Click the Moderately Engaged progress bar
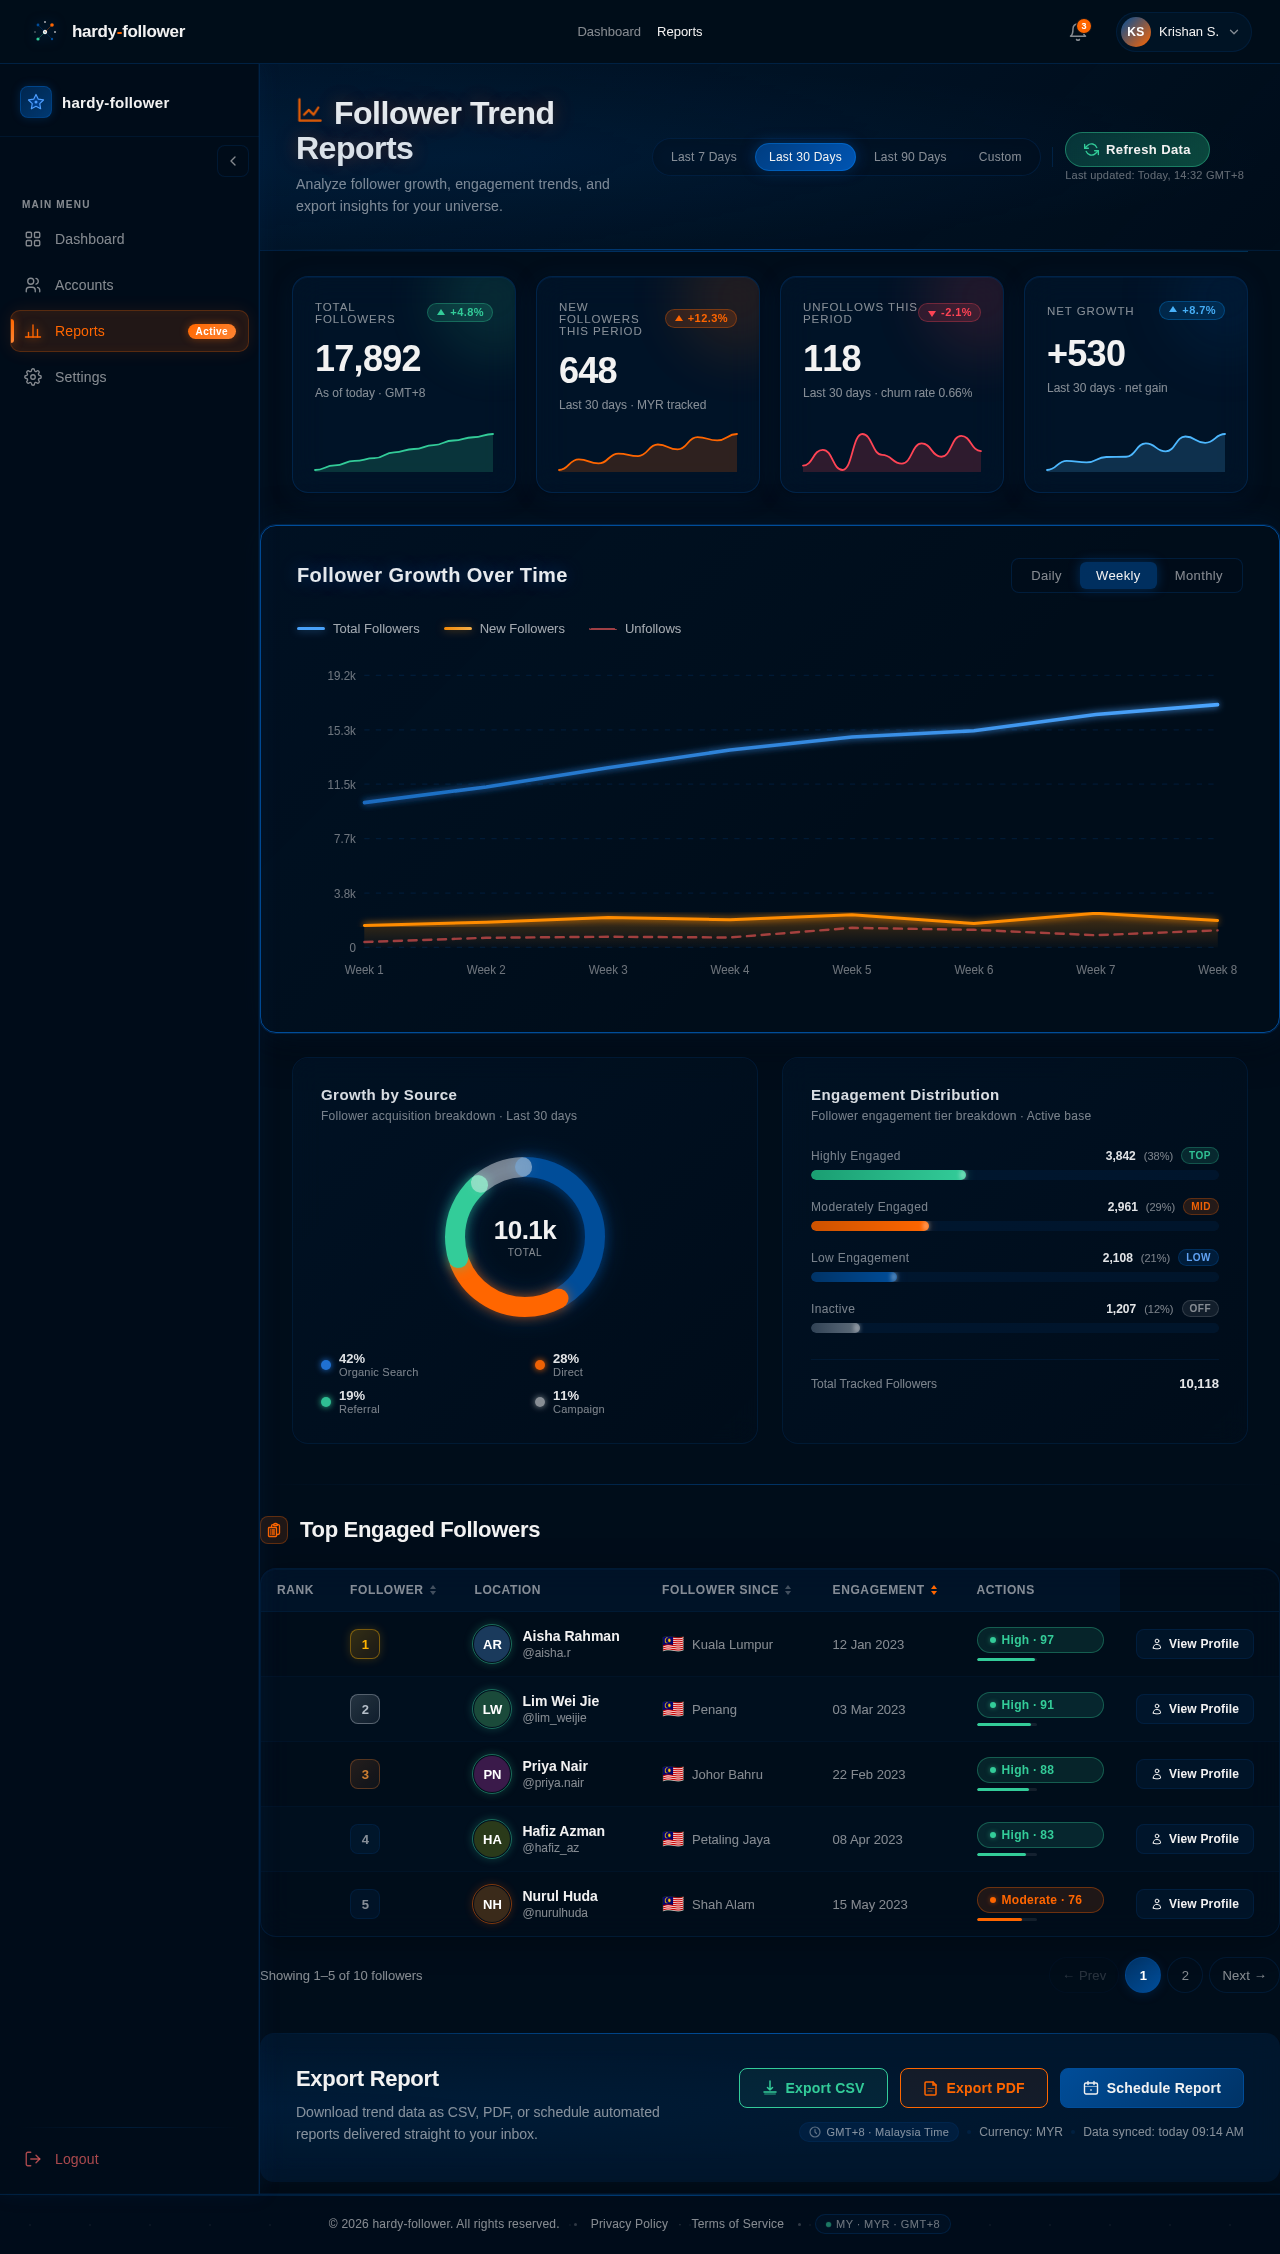This screenshot has width=1280, height=2254. point(1014,1226)
